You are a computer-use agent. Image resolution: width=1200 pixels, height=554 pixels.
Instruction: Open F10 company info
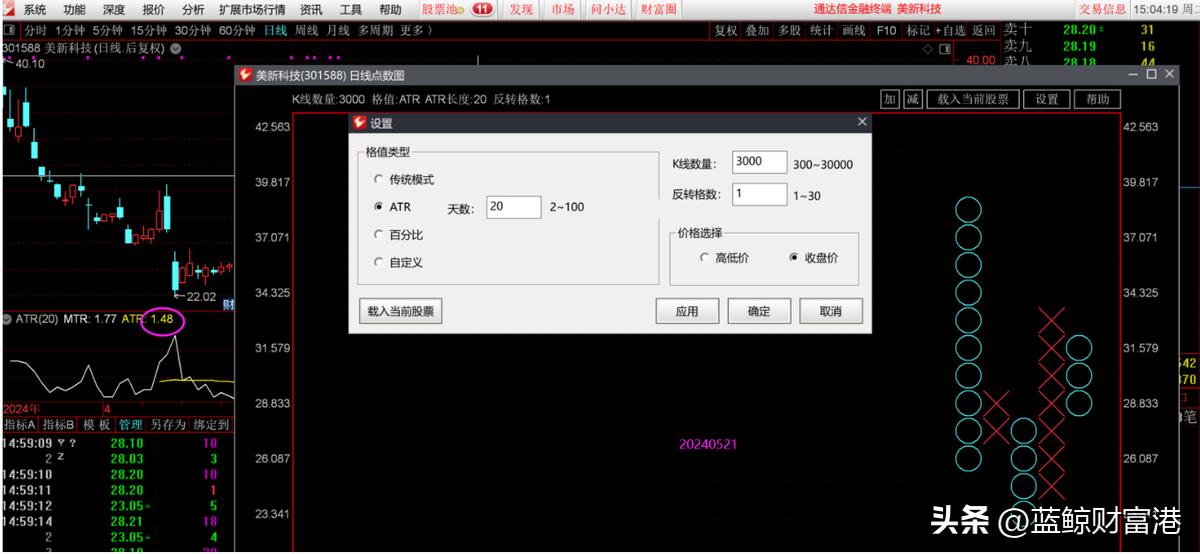886,31
